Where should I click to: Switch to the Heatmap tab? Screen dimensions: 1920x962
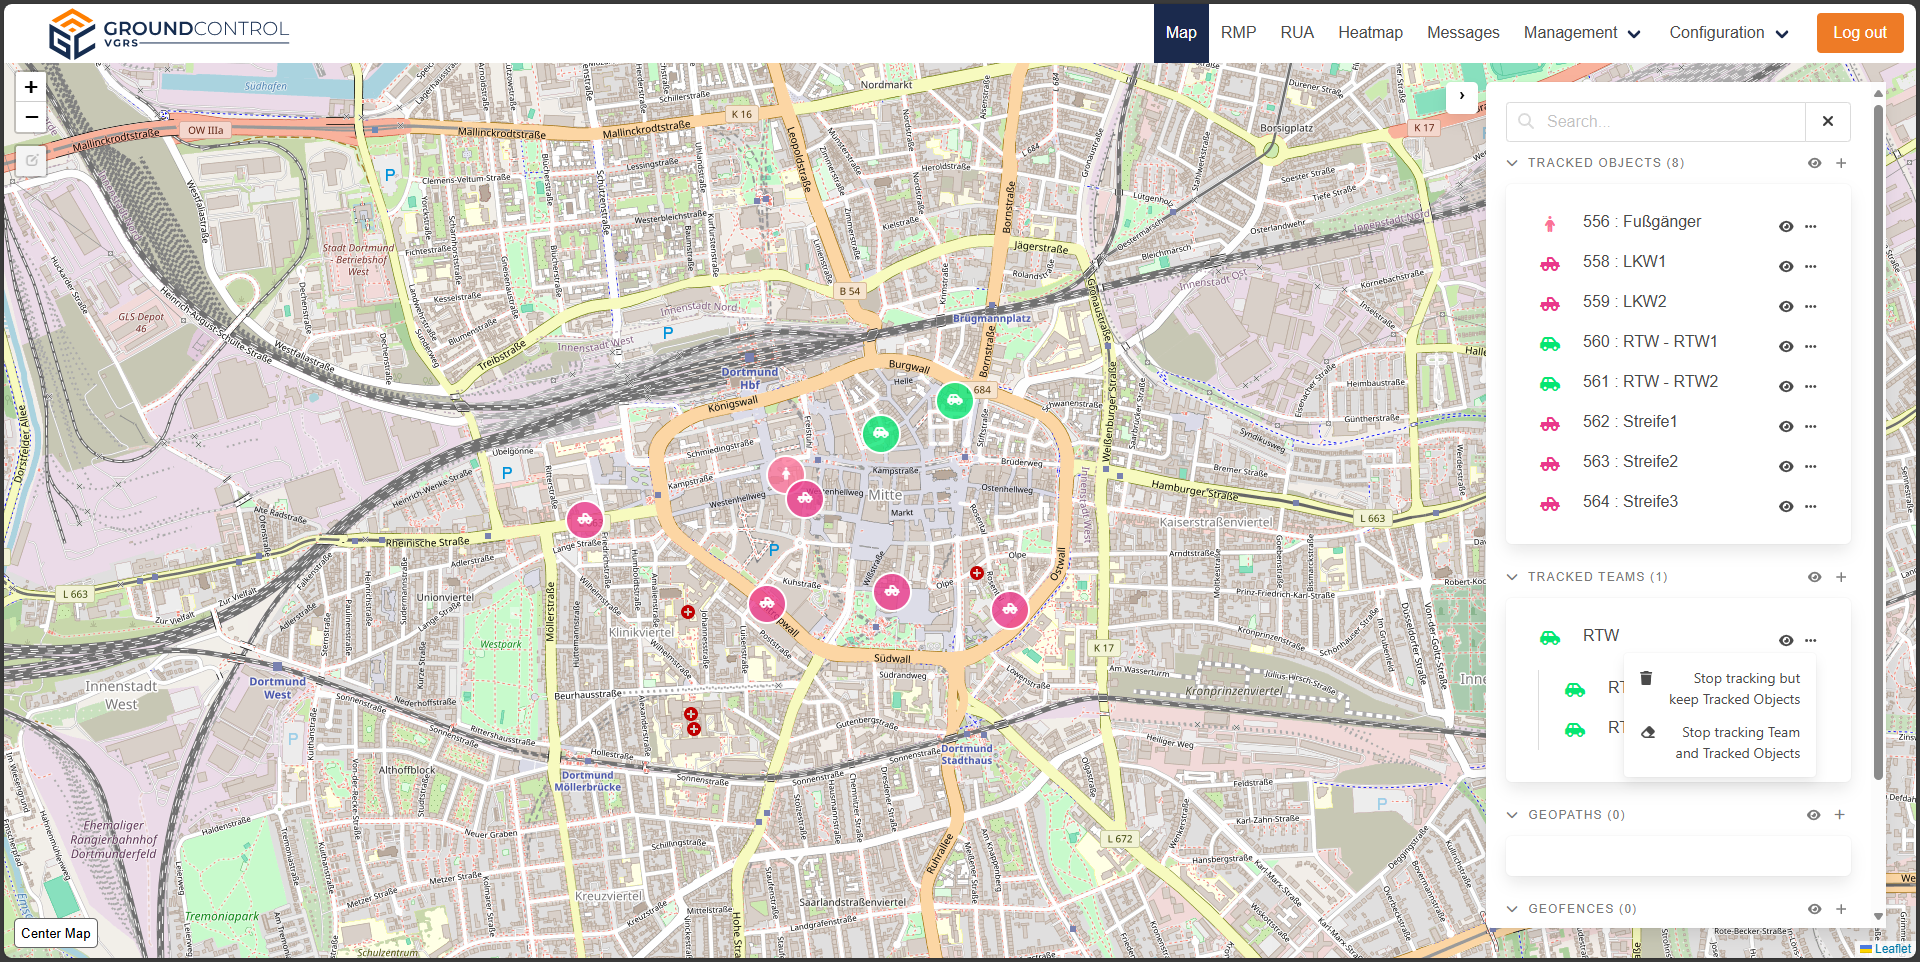click(1370, 33)
